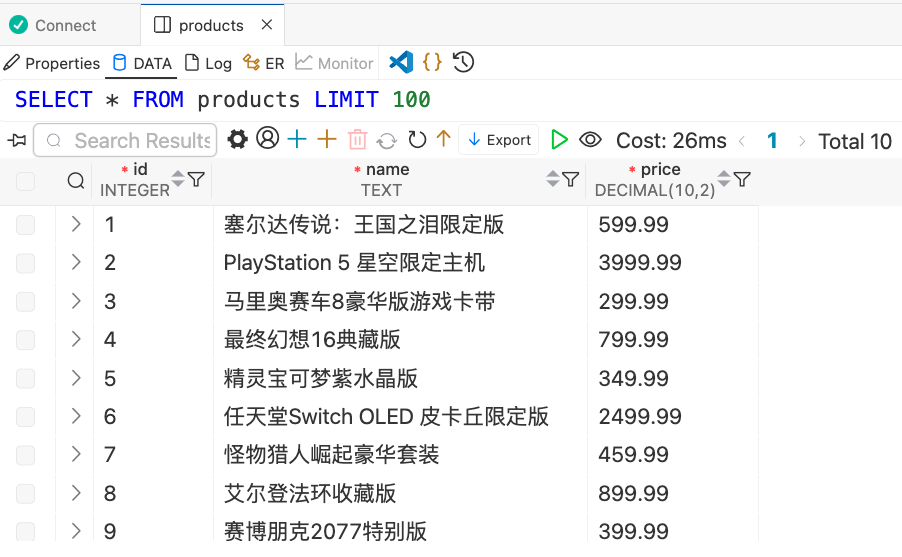This screenshot has width=902, height=557.
Task: Click the blue insert row plus icon
Action: tap(297, 140)
